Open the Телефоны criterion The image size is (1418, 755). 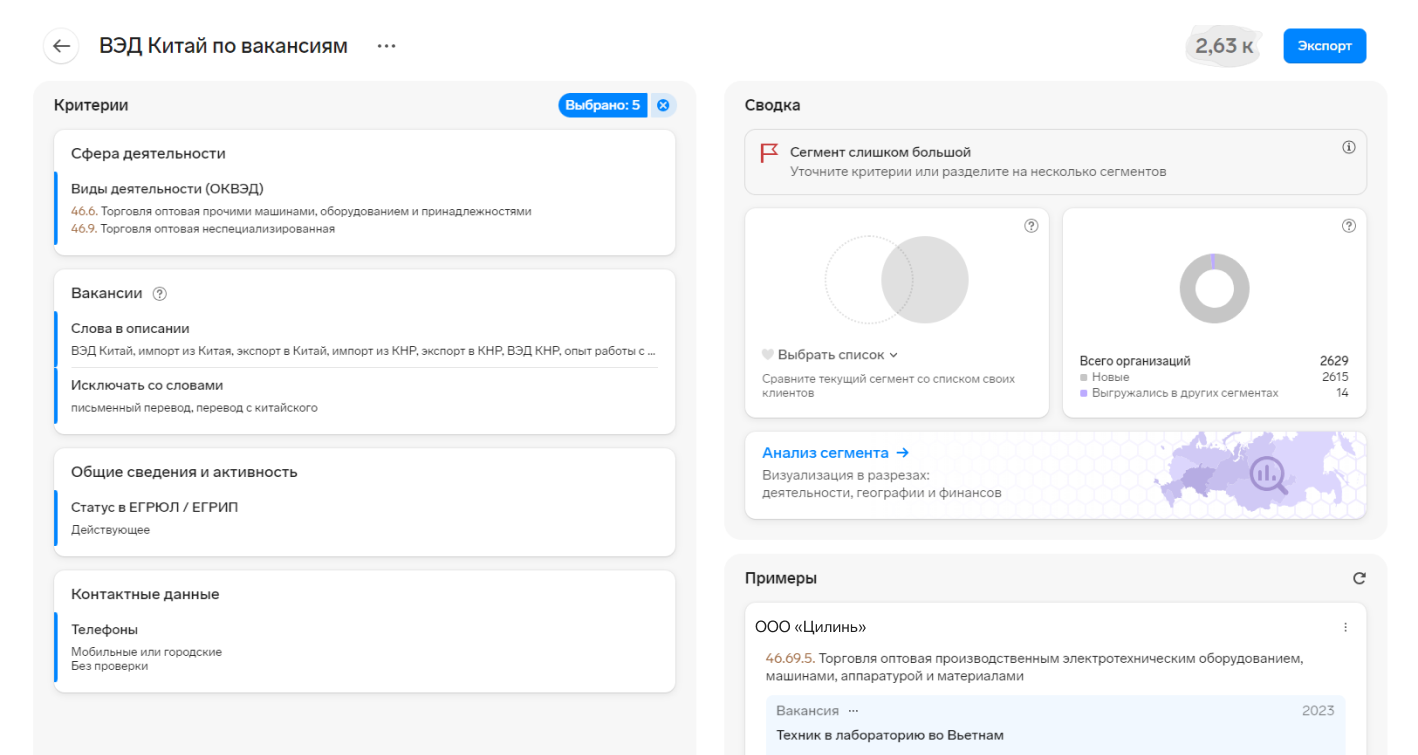(x=364, y=647)
